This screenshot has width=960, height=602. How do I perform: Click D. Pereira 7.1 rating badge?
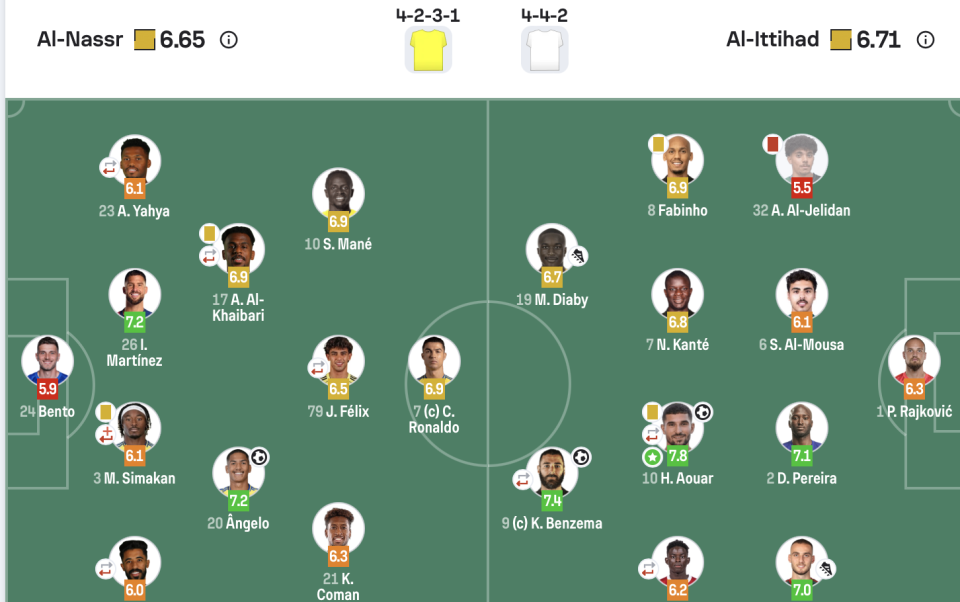(x=802, y=456)
